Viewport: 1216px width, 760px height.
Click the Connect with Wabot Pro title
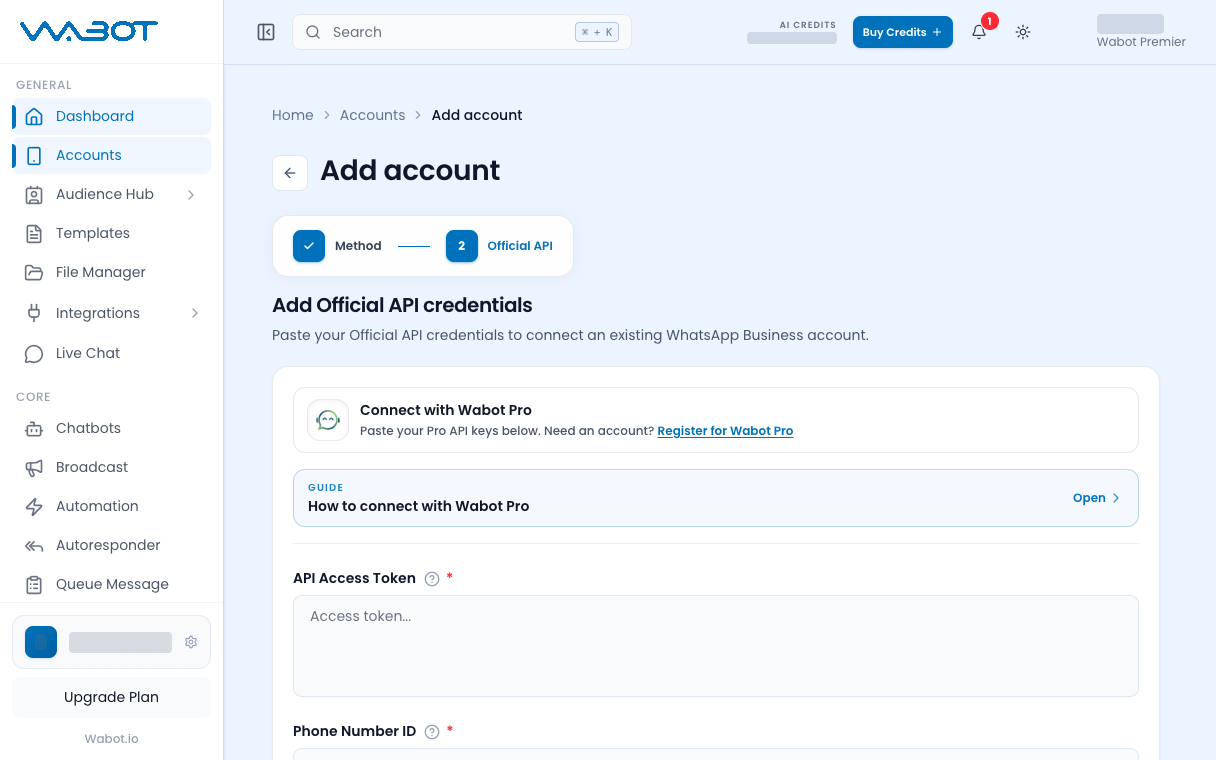pos(446,410)
